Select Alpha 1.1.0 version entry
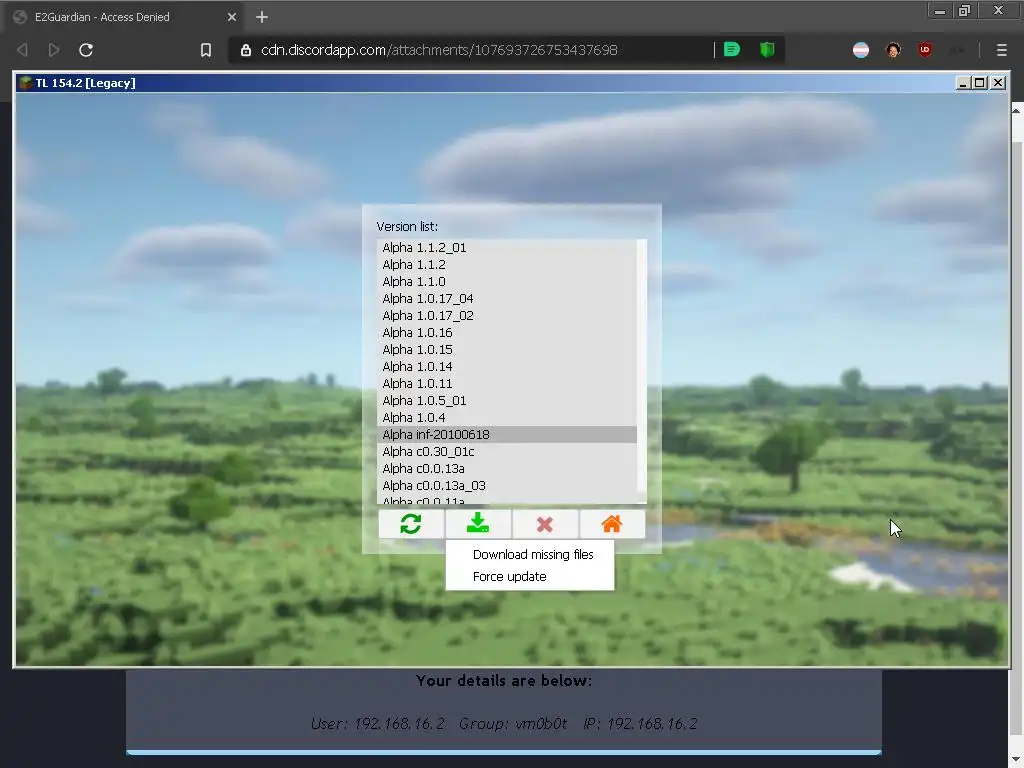Image resolution: width=1024 pixels, height=768 pixels. pyautogui.click(x=507, y=281)
